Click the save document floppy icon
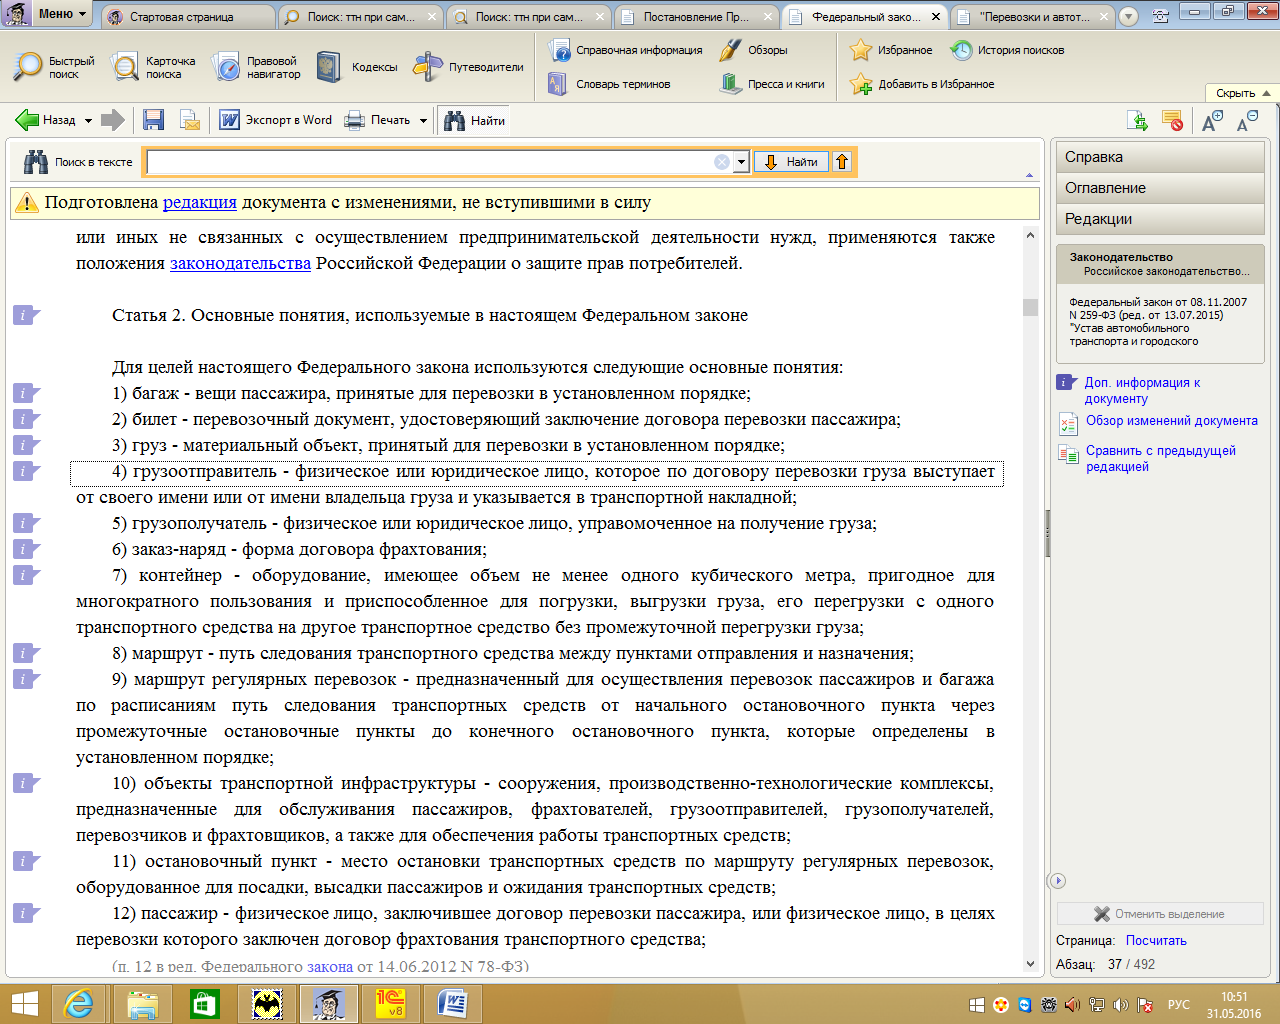This screenshot has height=1024, width=1280. click(x=153, y=120)
